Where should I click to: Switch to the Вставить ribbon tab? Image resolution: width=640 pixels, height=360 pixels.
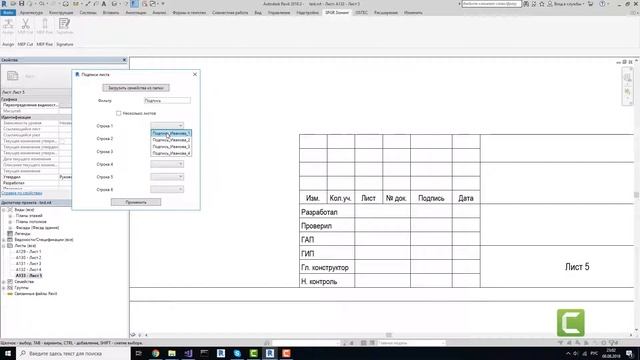tap(111, 13)
